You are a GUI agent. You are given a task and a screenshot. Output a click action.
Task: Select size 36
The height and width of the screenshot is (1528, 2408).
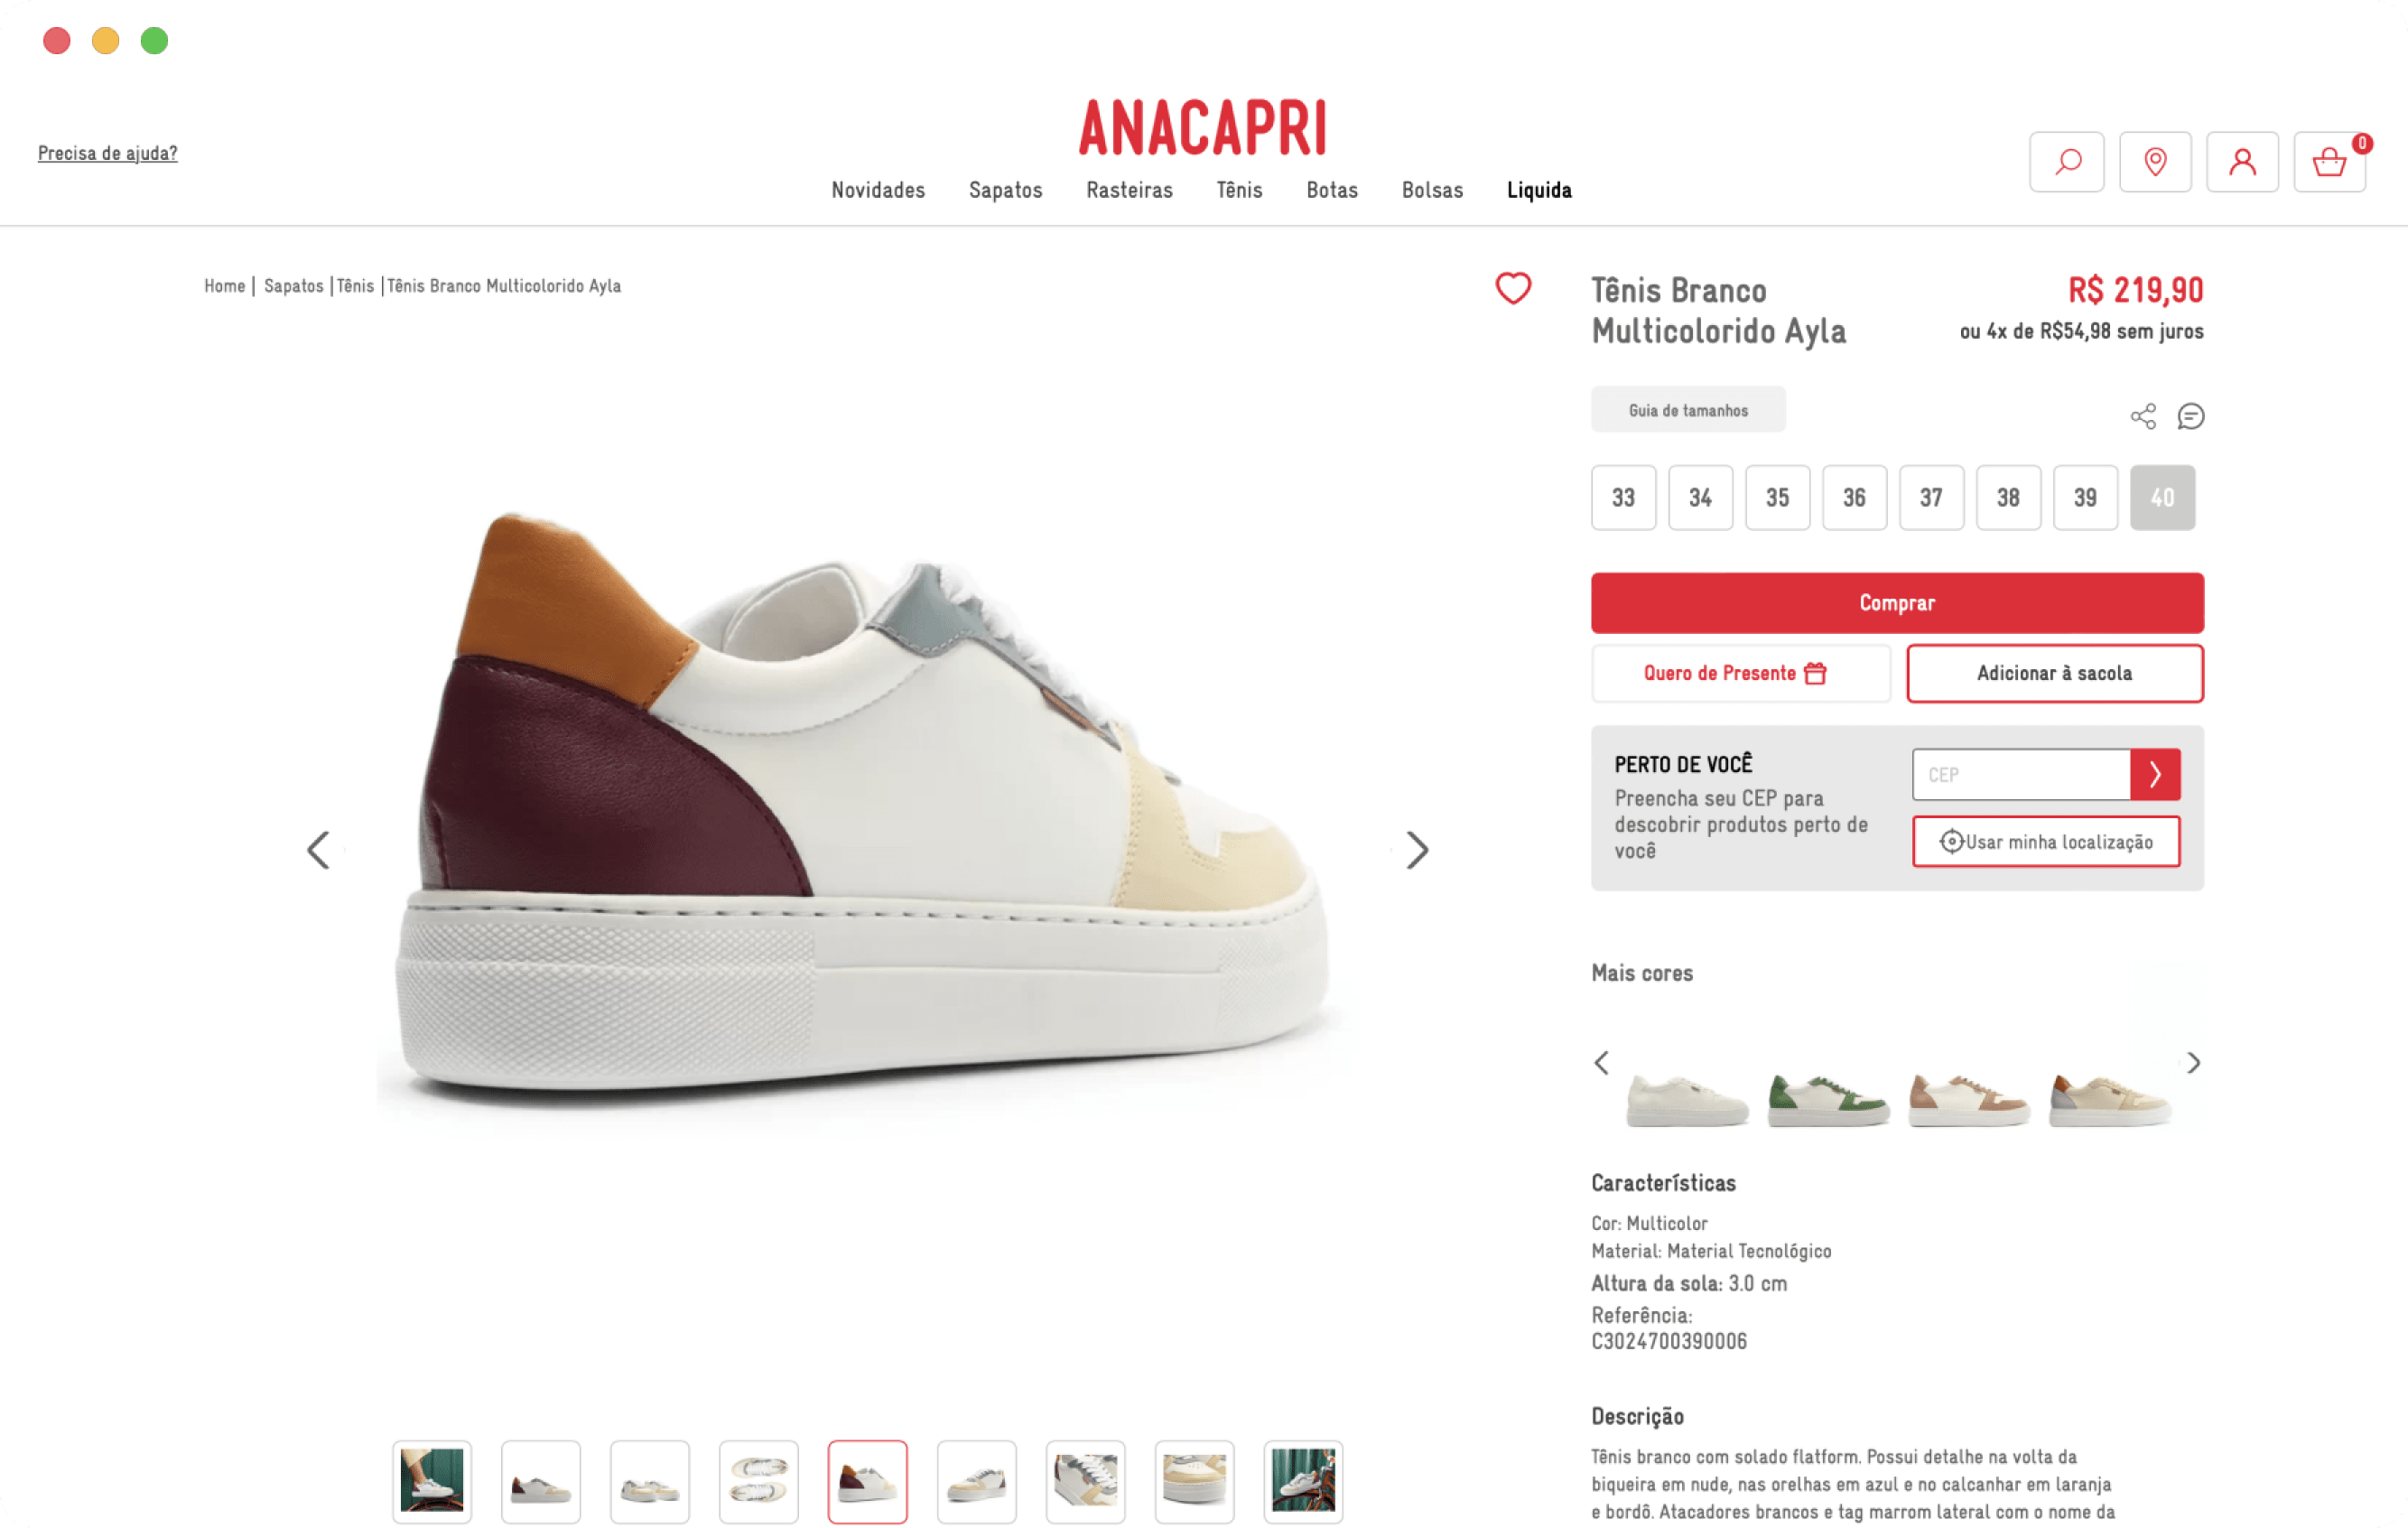[1854, 497]
